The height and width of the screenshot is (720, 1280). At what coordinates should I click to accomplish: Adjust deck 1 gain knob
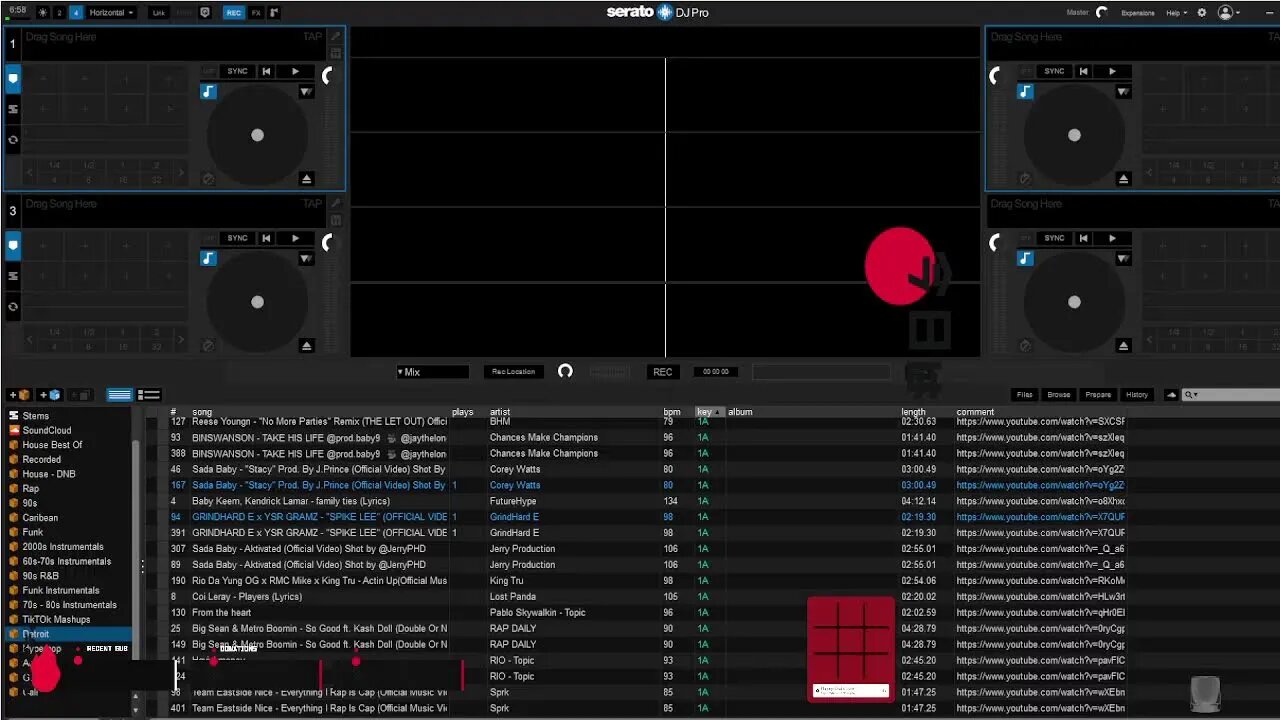(x=327, y=75)
